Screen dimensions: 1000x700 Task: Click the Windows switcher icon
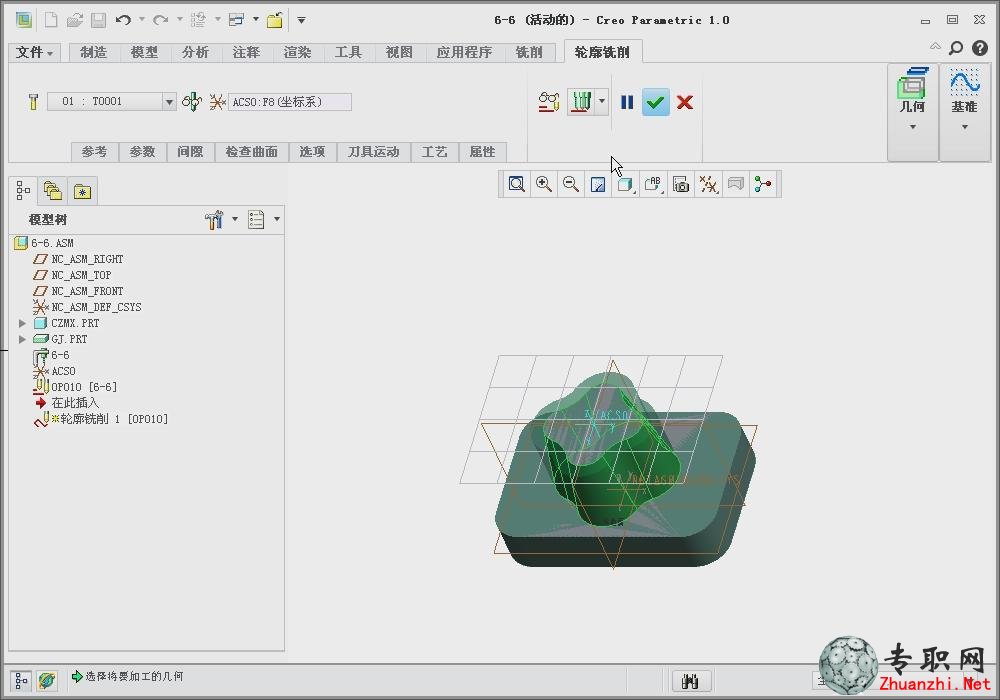(x=237, y=20)
